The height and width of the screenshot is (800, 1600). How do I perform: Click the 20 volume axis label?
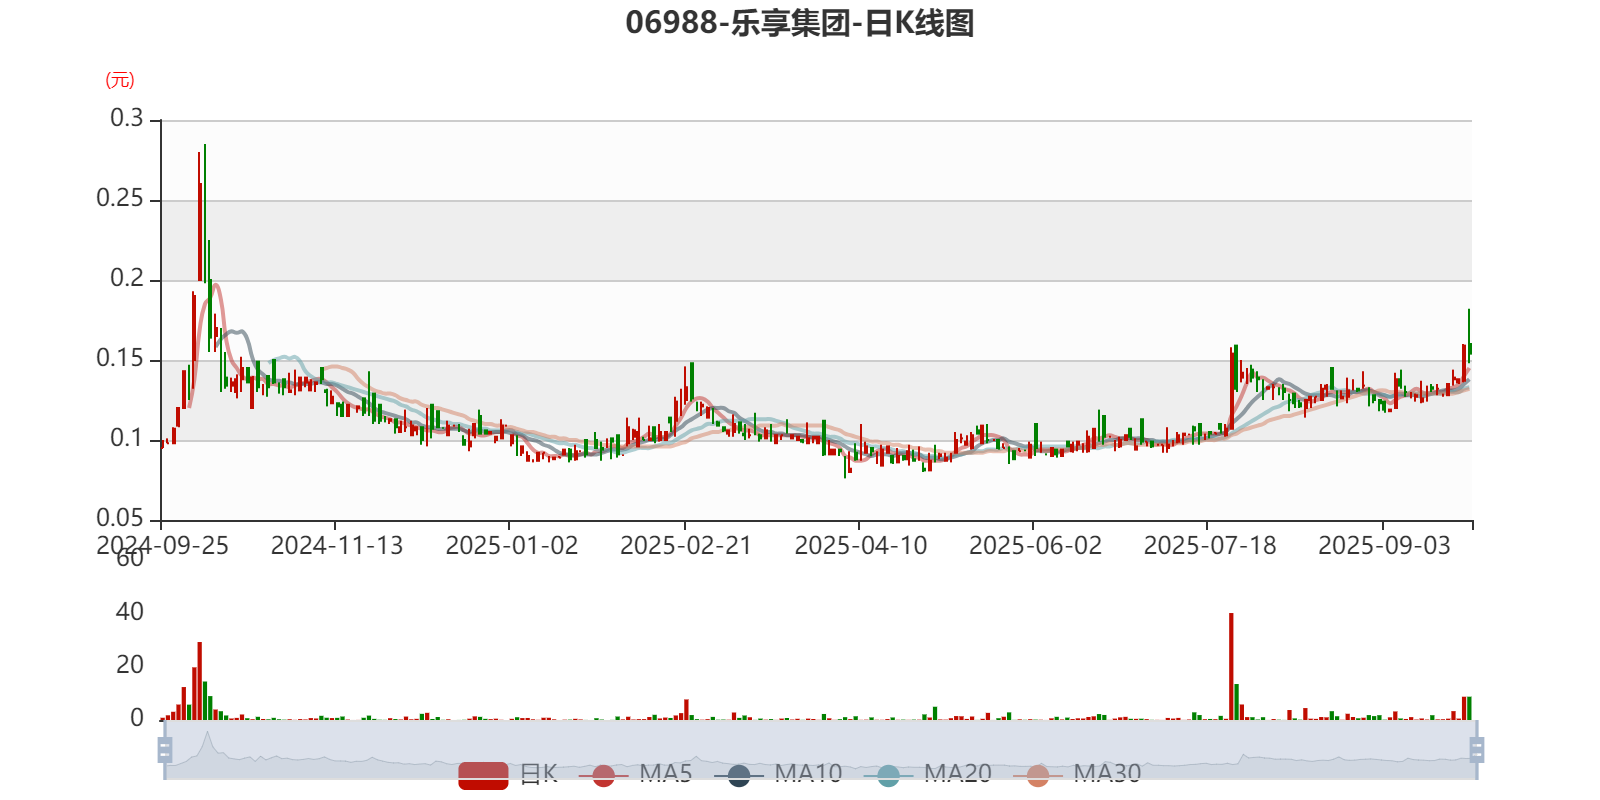pyautogui.click(x=130, y=665)
